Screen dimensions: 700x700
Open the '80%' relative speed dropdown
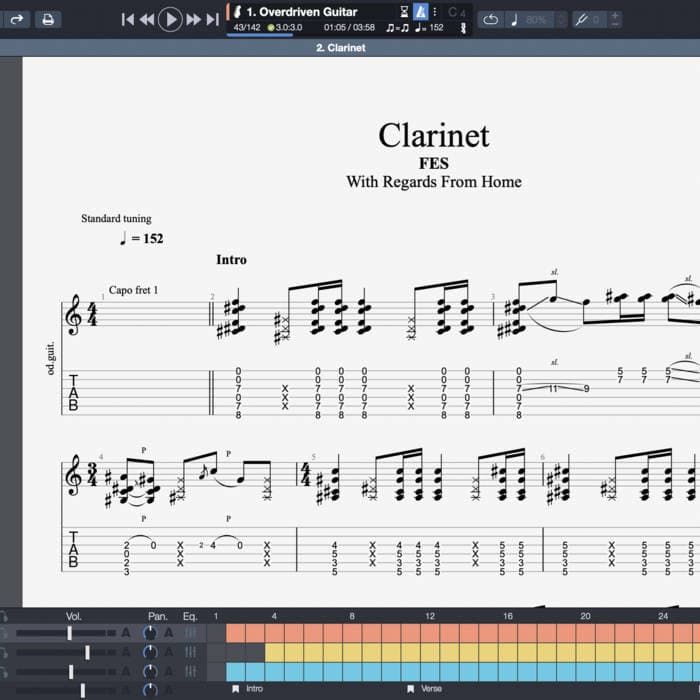click(x=536, y=20)
